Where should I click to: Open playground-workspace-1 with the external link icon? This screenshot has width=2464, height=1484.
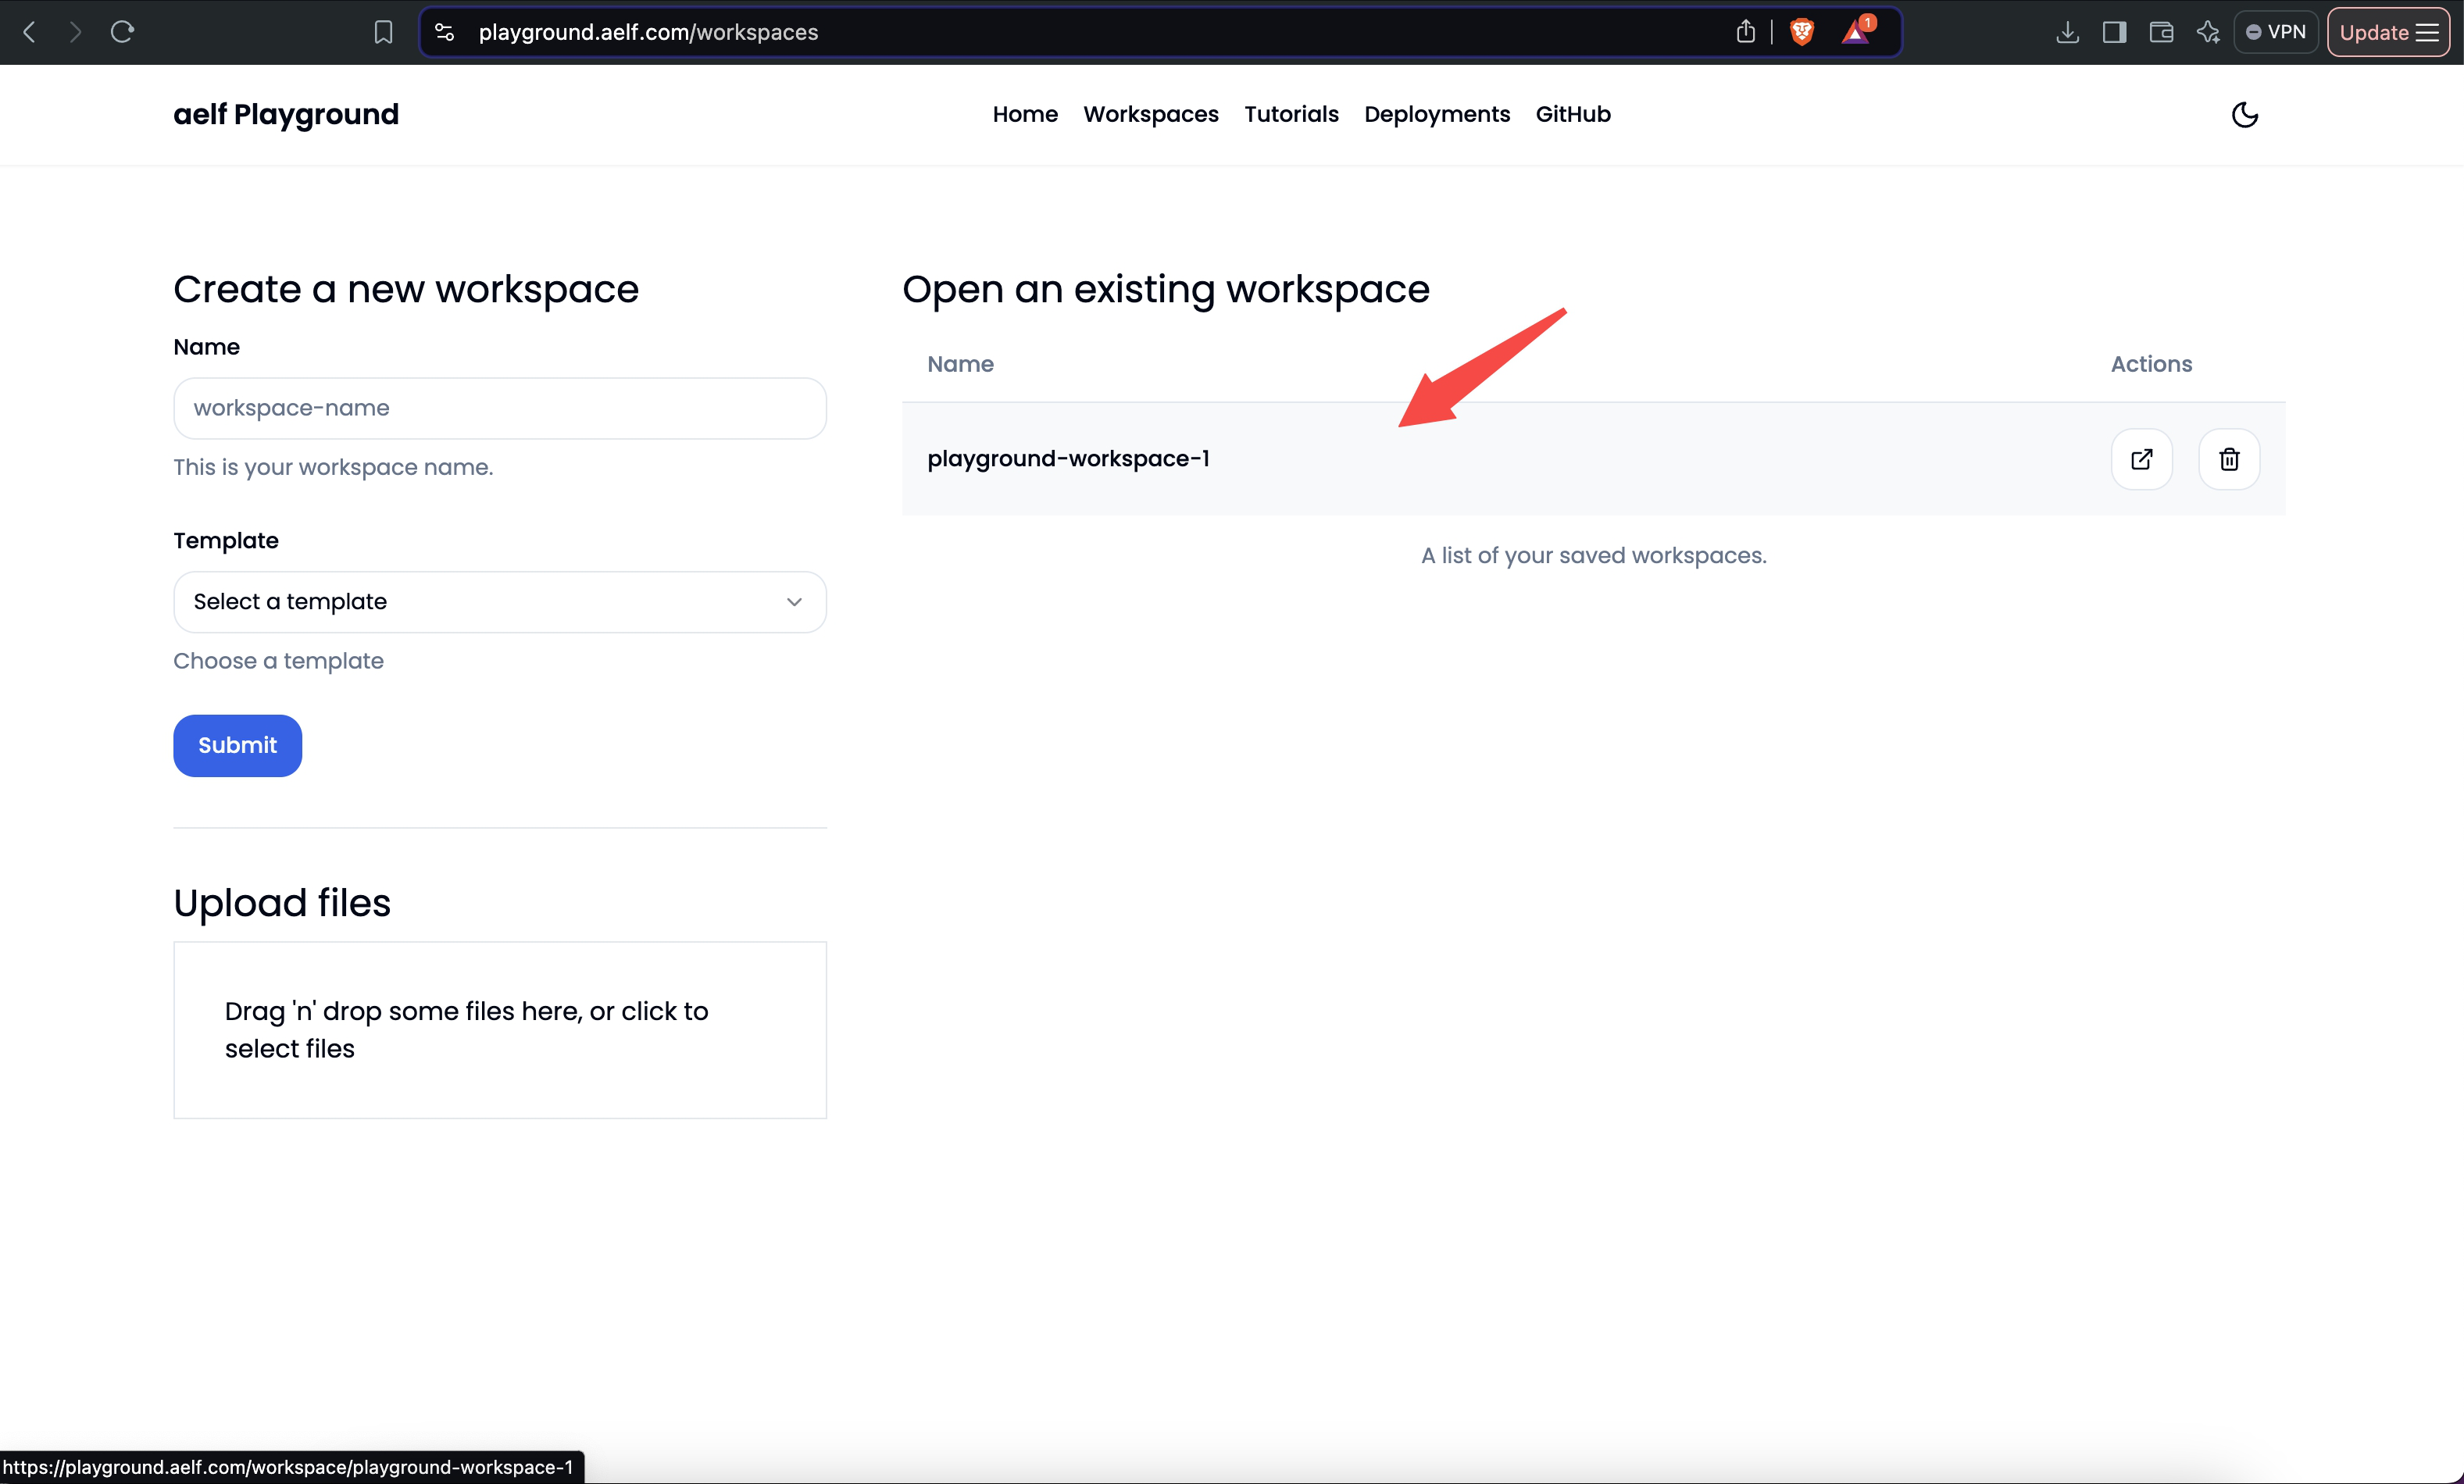[2141, 459]
